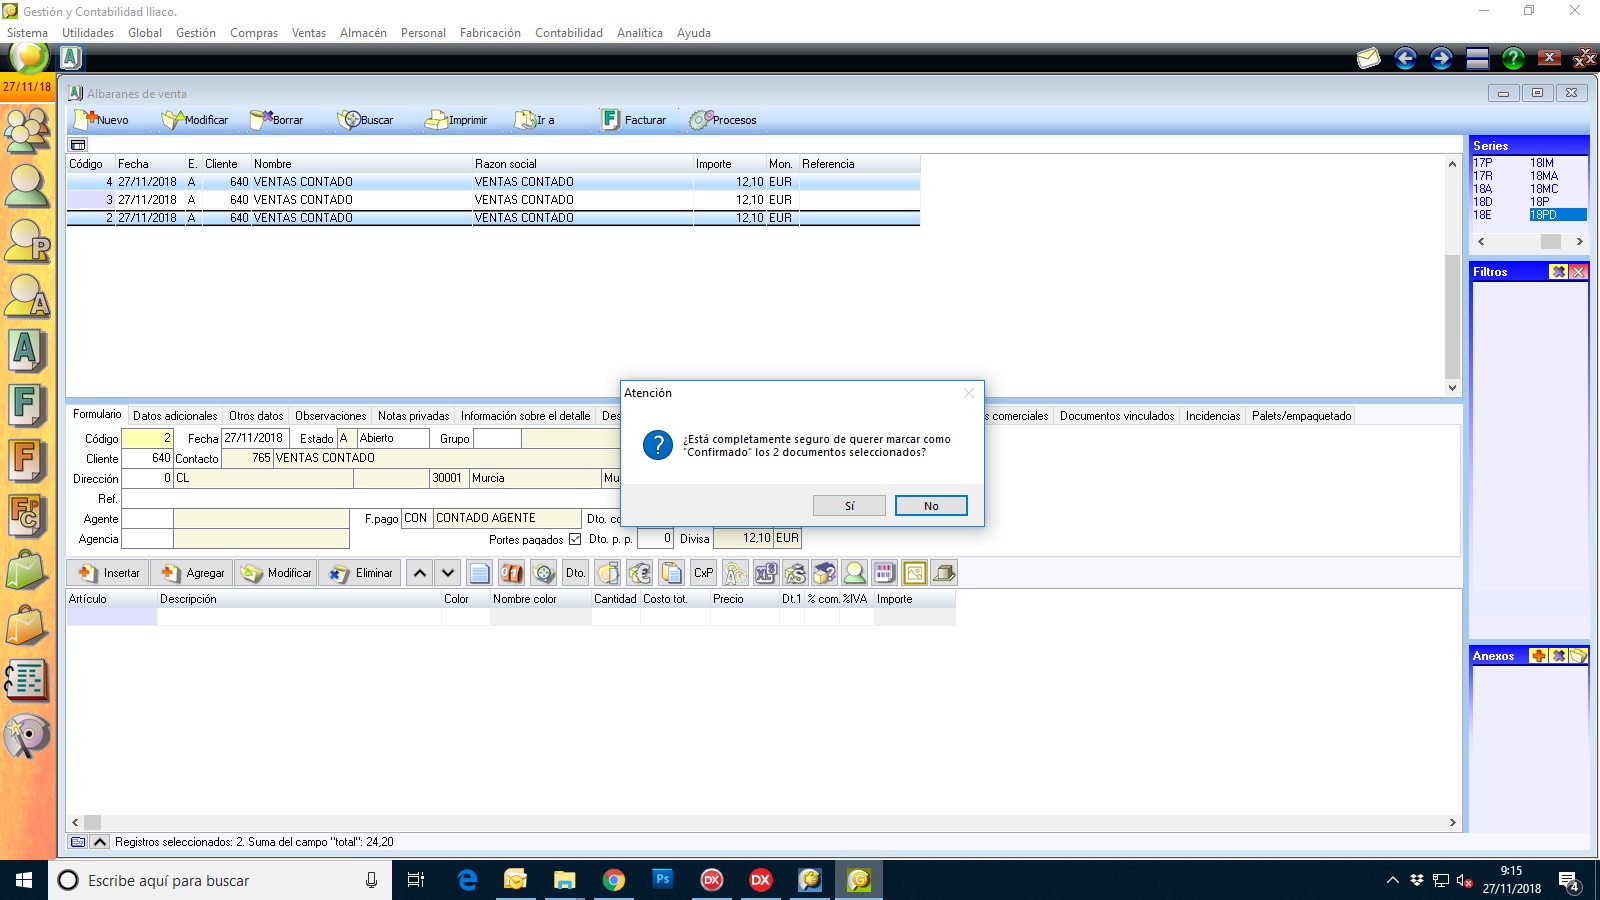
Task: Click the green person icon in detail toolbar
Action: pos(855,573)
